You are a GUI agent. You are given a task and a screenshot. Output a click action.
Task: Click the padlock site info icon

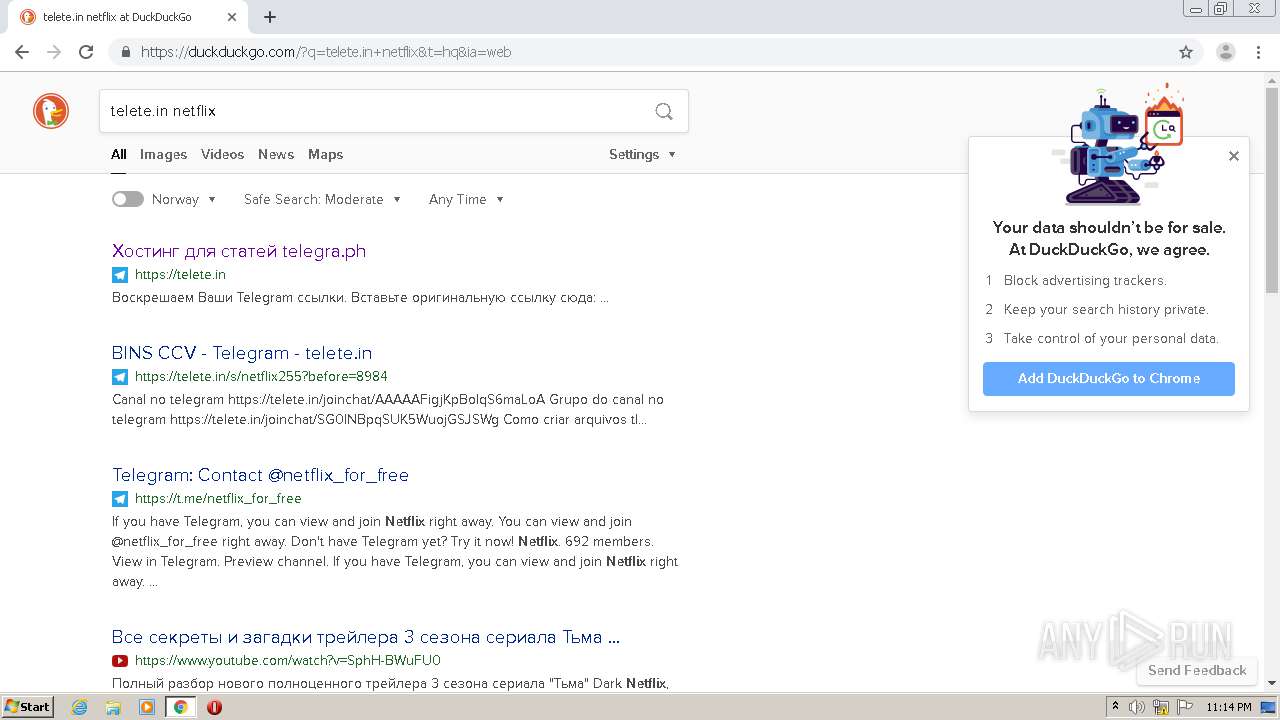point(125,52)
